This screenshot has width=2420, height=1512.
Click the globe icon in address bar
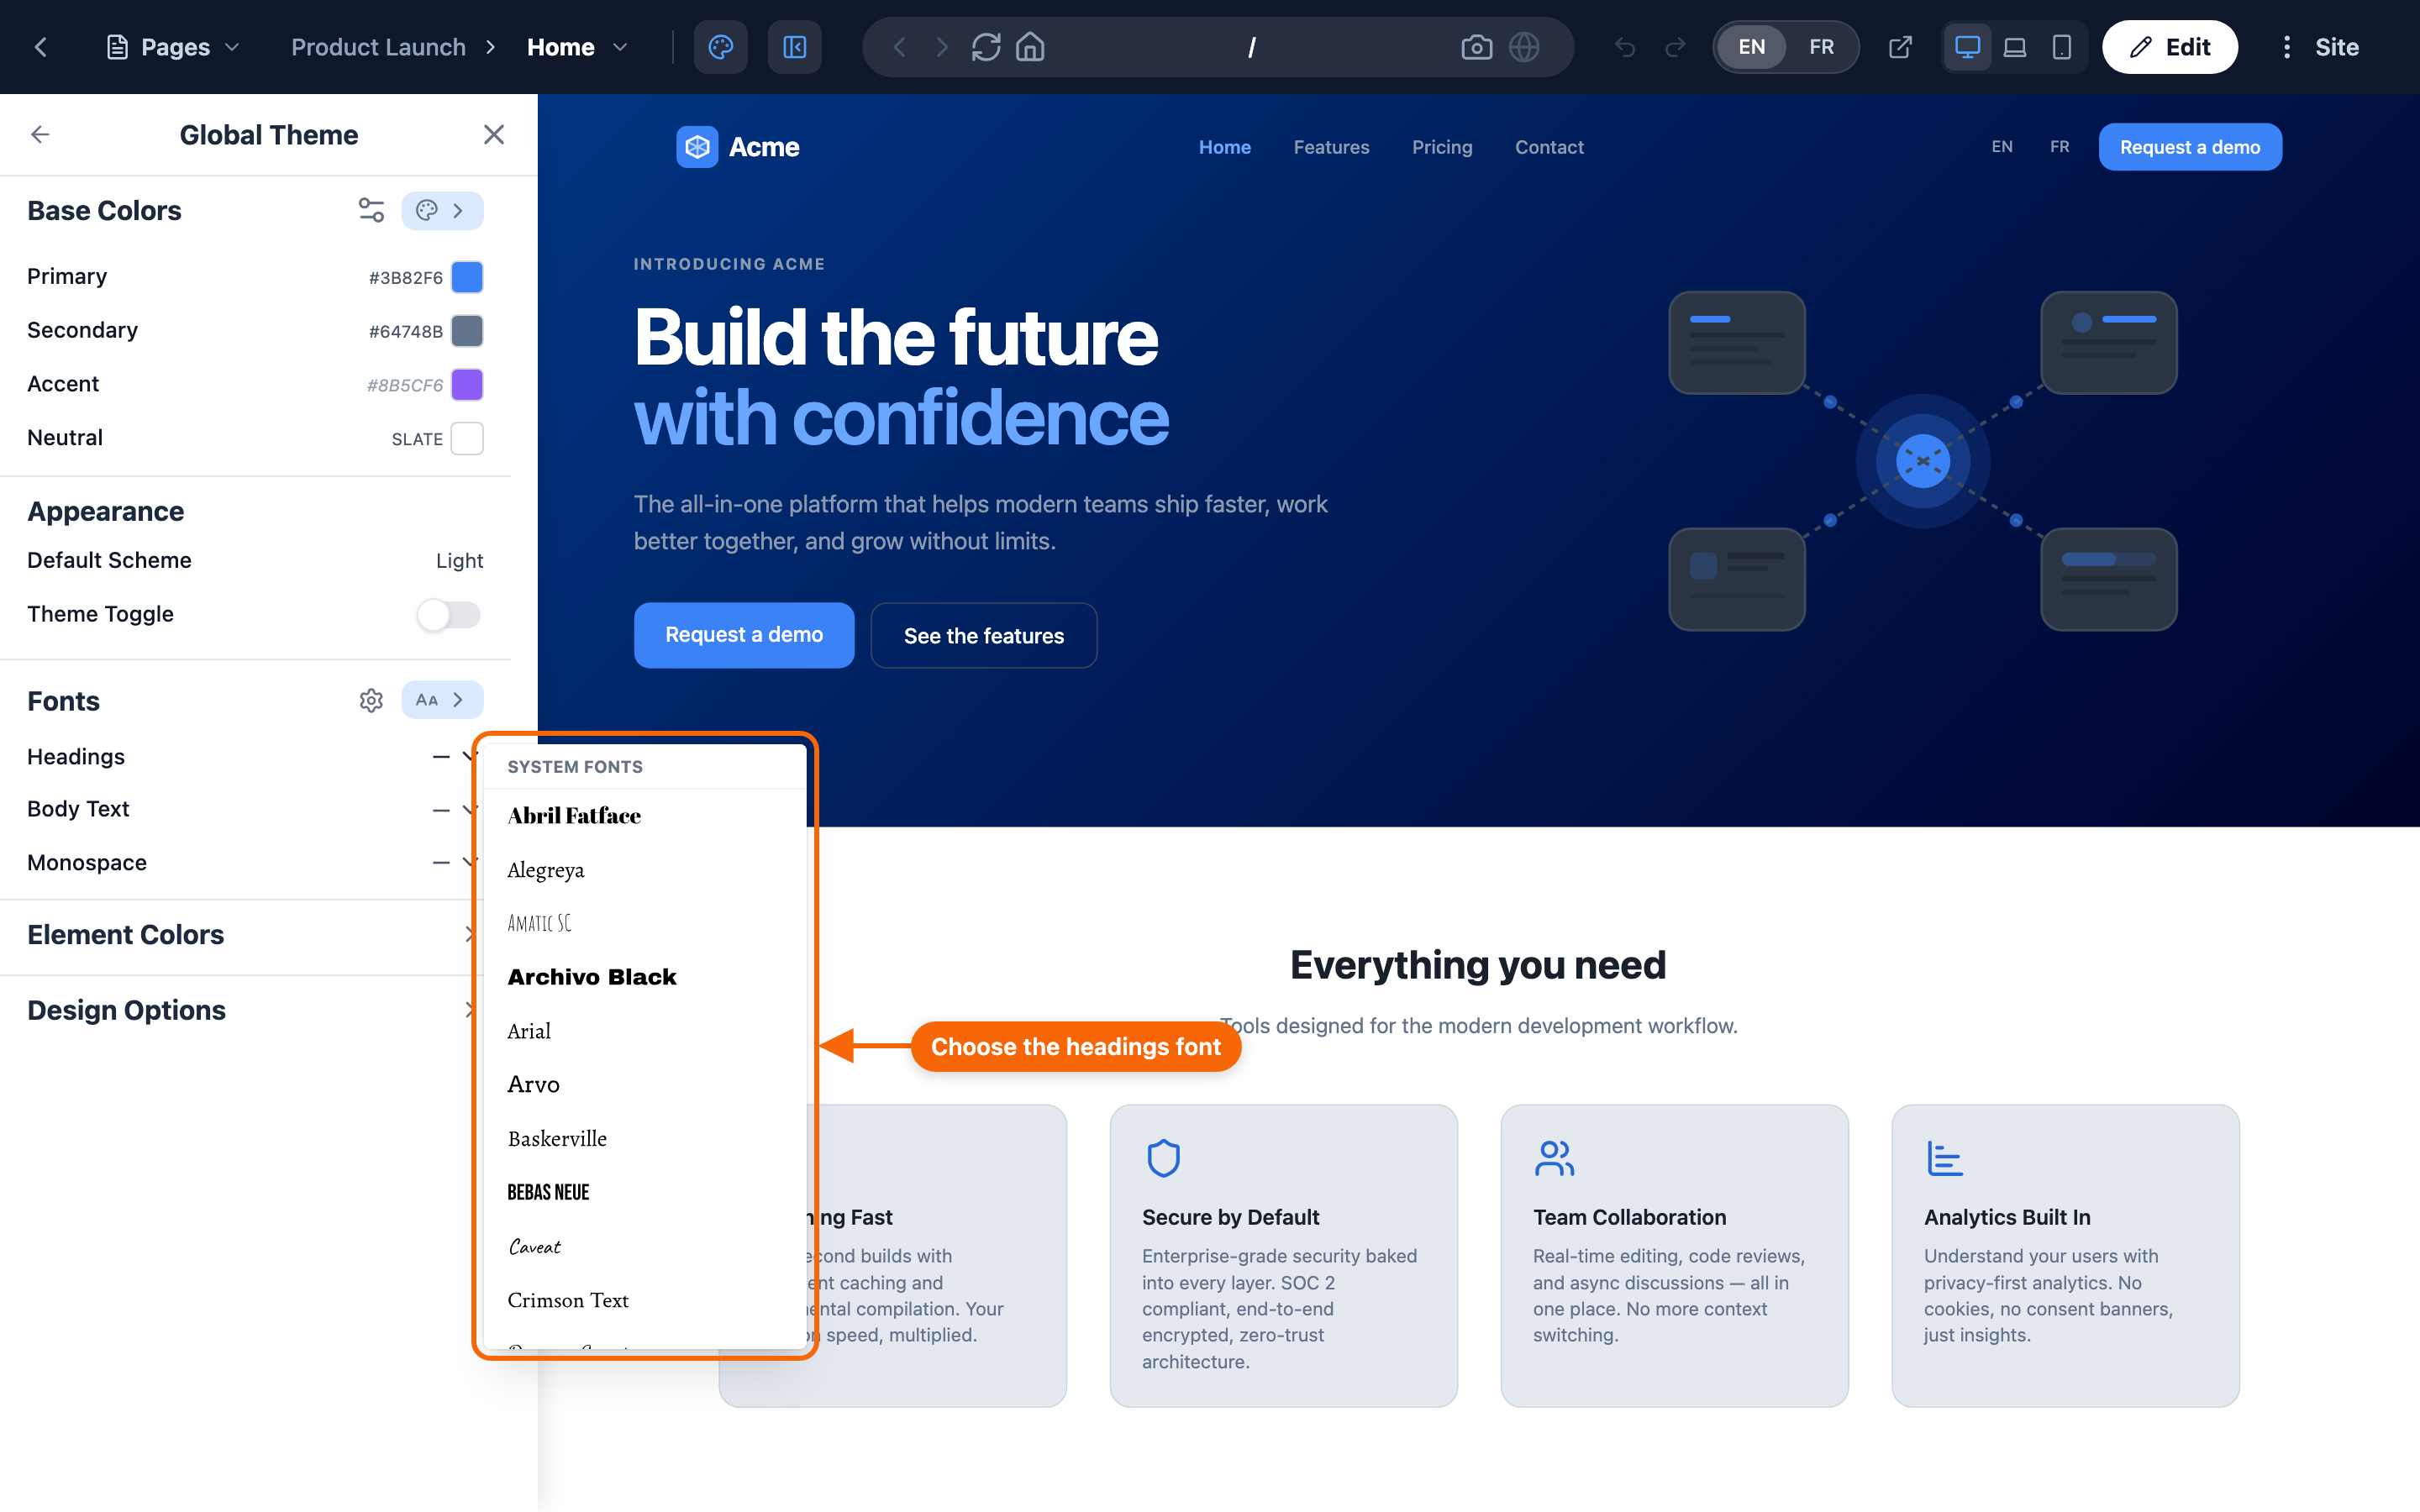tap(1524, 47)
